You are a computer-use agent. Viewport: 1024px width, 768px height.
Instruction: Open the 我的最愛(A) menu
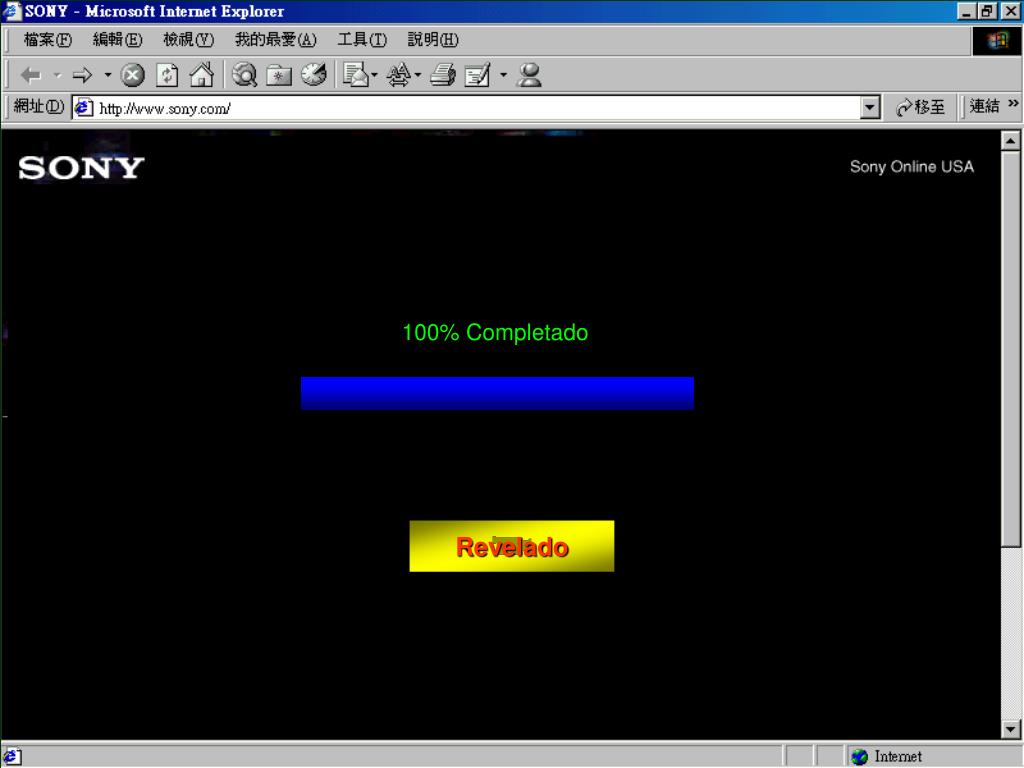pyautogui.click(x=275, y=40)
